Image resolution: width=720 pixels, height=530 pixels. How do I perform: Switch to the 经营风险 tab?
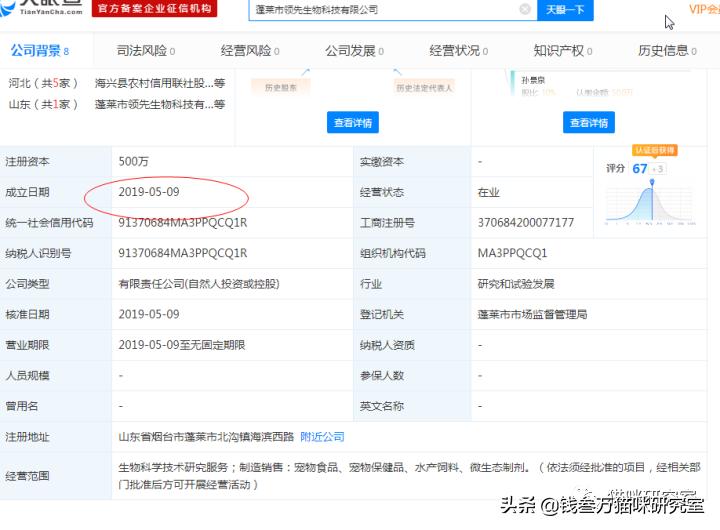click(250, 51)
